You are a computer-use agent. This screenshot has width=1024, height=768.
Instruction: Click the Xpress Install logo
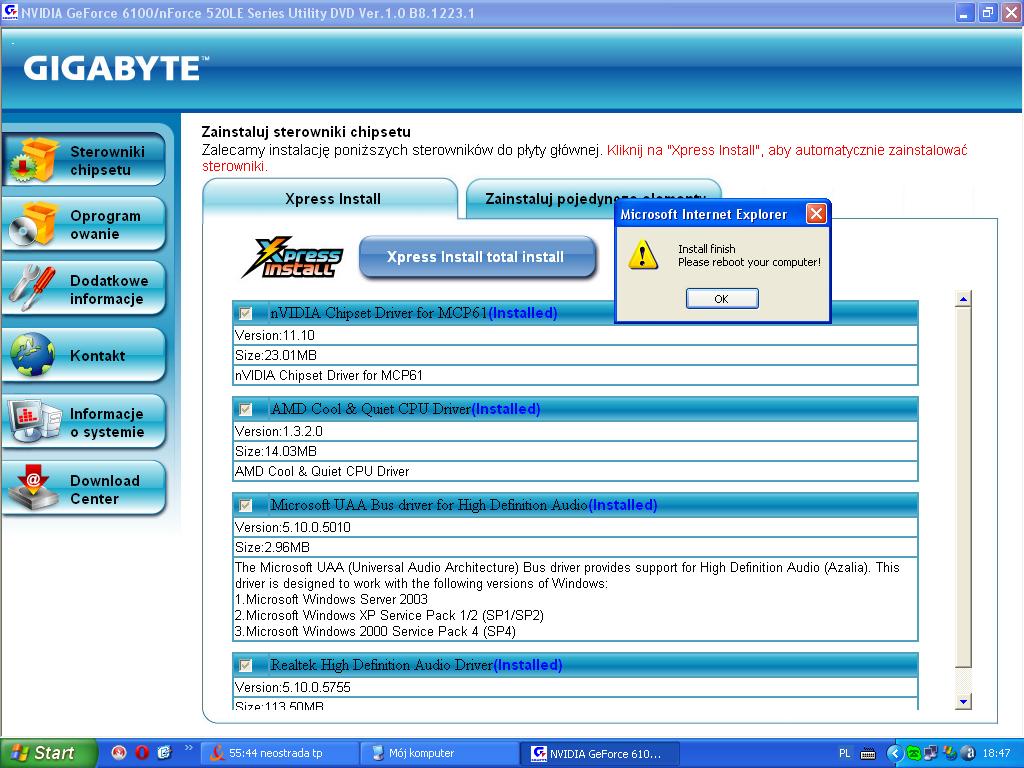(x=293, y=257)
